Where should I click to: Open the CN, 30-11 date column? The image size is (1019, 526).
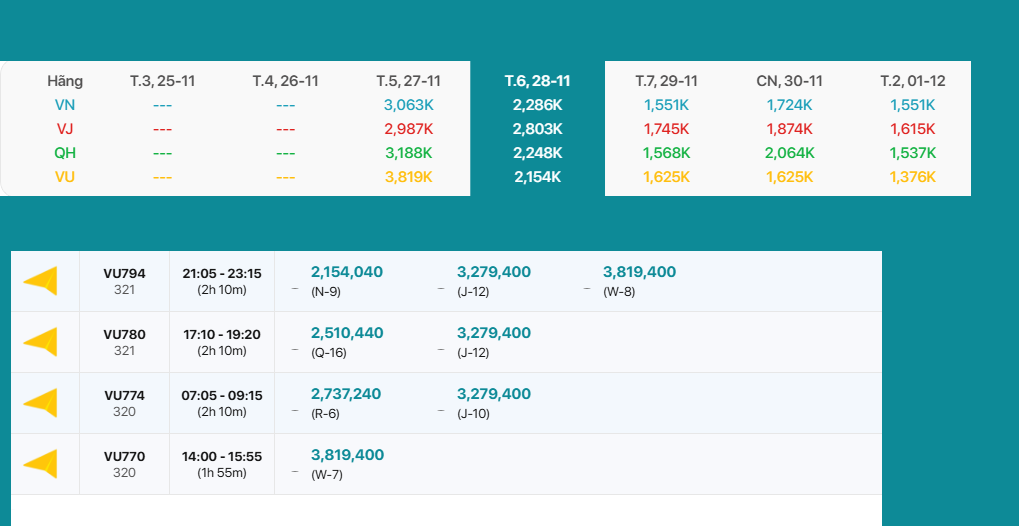789,81
